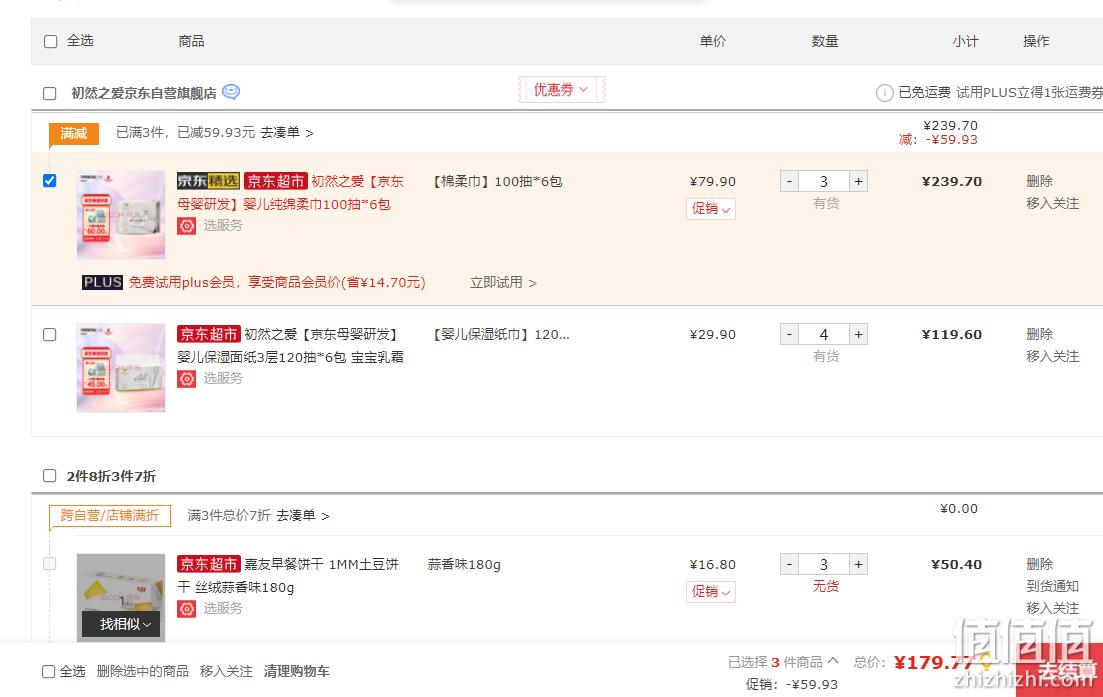The height and width of the screenshot is (697, 1103).
Task: Click the 无货 stock status text
Action: point(826,586)
